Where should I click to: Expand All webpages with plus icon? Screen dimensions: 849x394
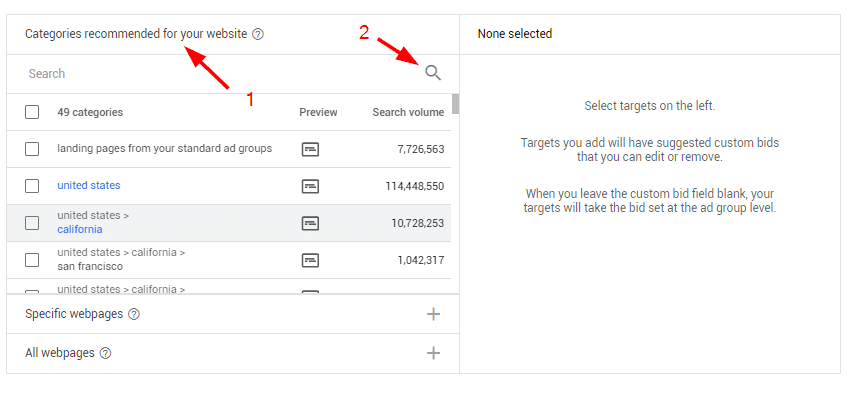[433, 353]
